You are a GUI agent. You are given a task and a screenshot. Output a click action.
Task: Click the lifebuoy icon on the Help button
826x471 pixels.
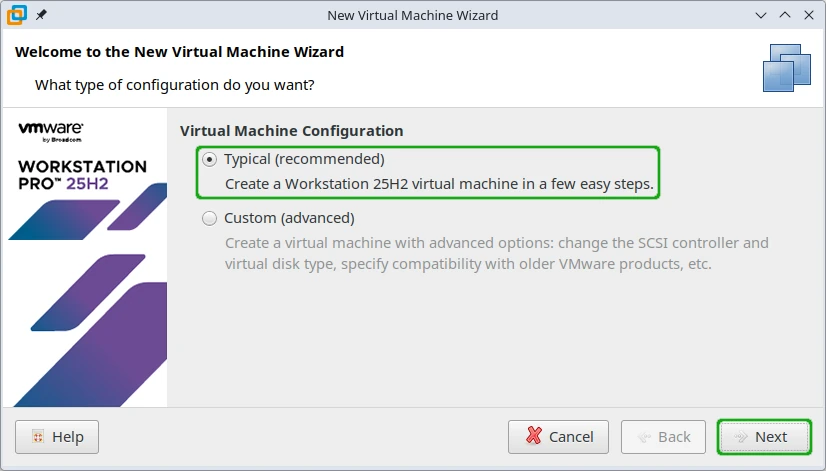click(x=38, y=437)
